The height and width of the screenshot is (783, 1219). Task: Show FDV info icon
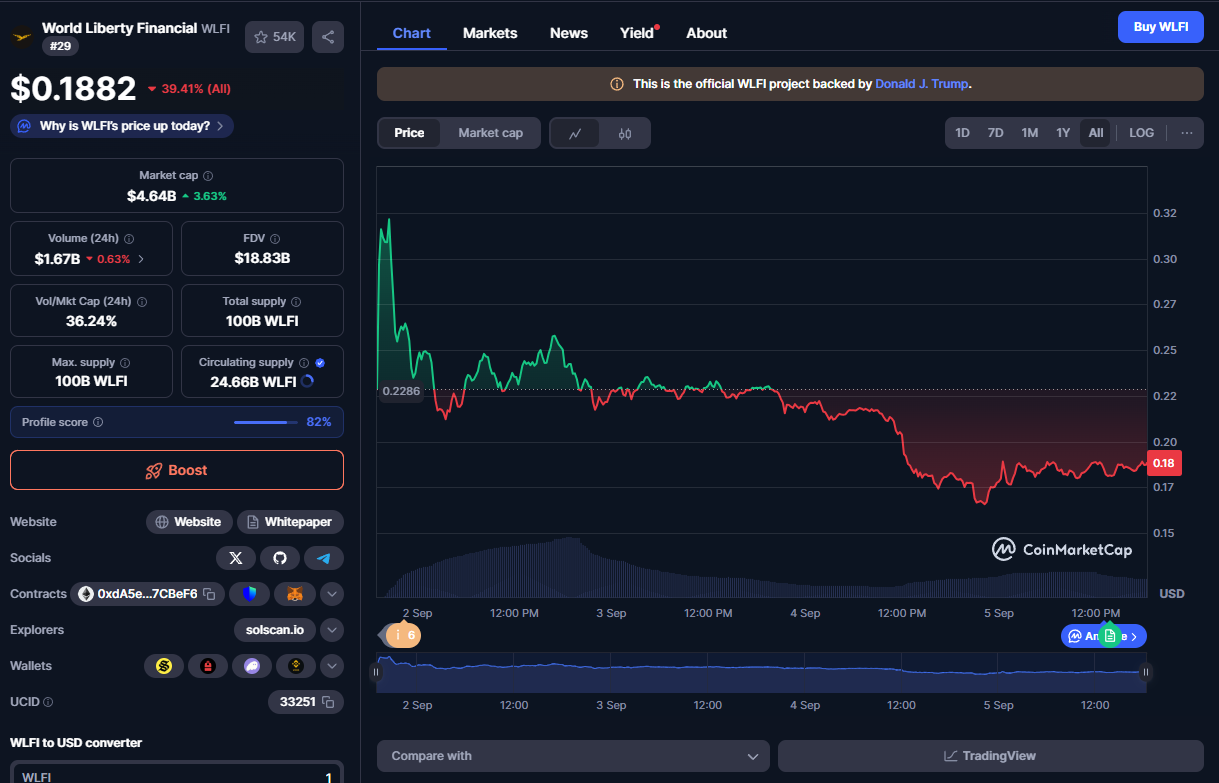tap(275, 239)
